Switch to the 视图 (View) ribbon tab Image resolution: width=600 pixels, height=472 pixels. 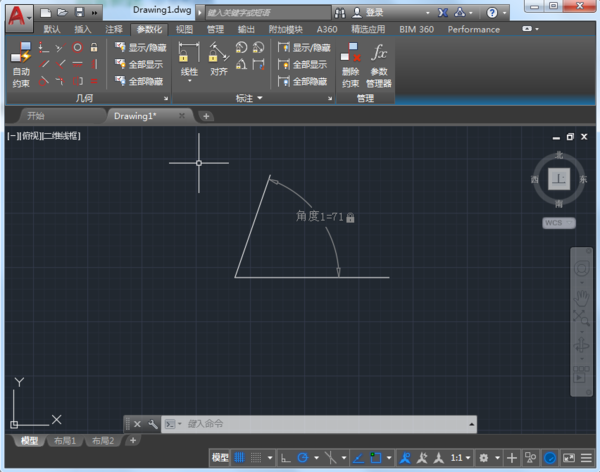[185, 30]
